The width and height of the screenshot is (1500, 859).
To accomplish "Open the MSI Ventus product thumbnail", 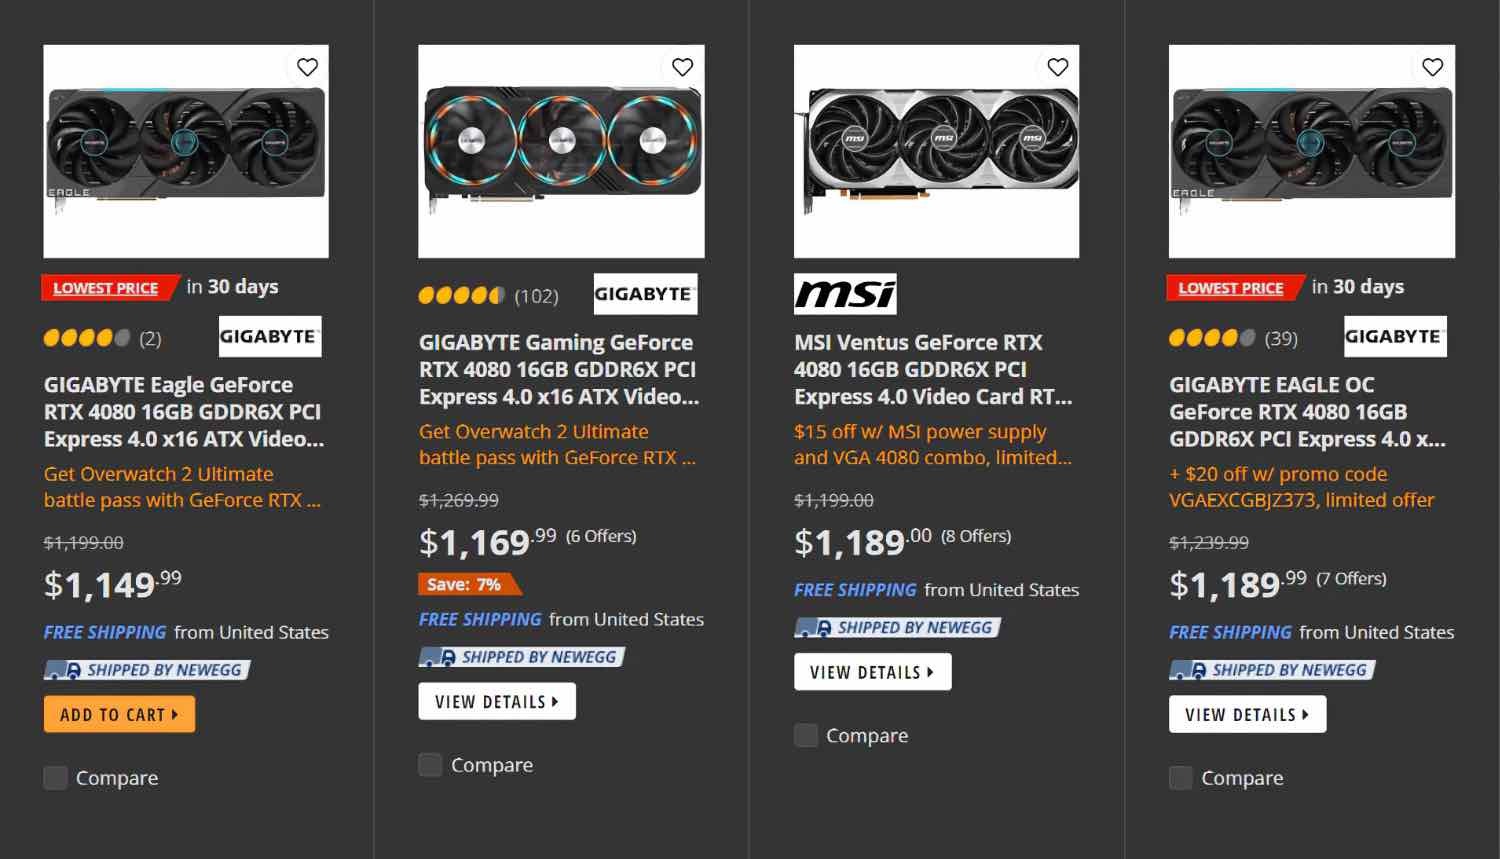I will click(x=936, y=151).
